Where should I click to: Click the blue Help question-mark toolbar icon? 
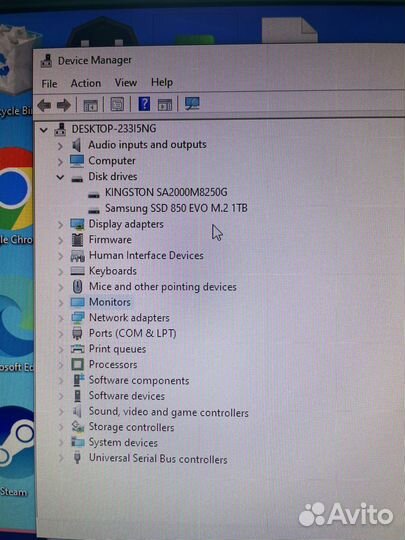pos(144,104)
